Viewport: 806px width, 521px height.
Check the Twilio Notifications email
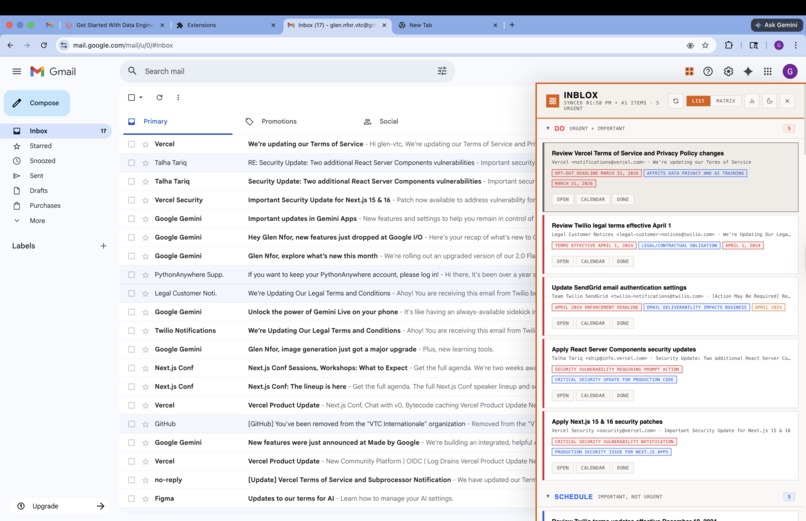(131, 331)
